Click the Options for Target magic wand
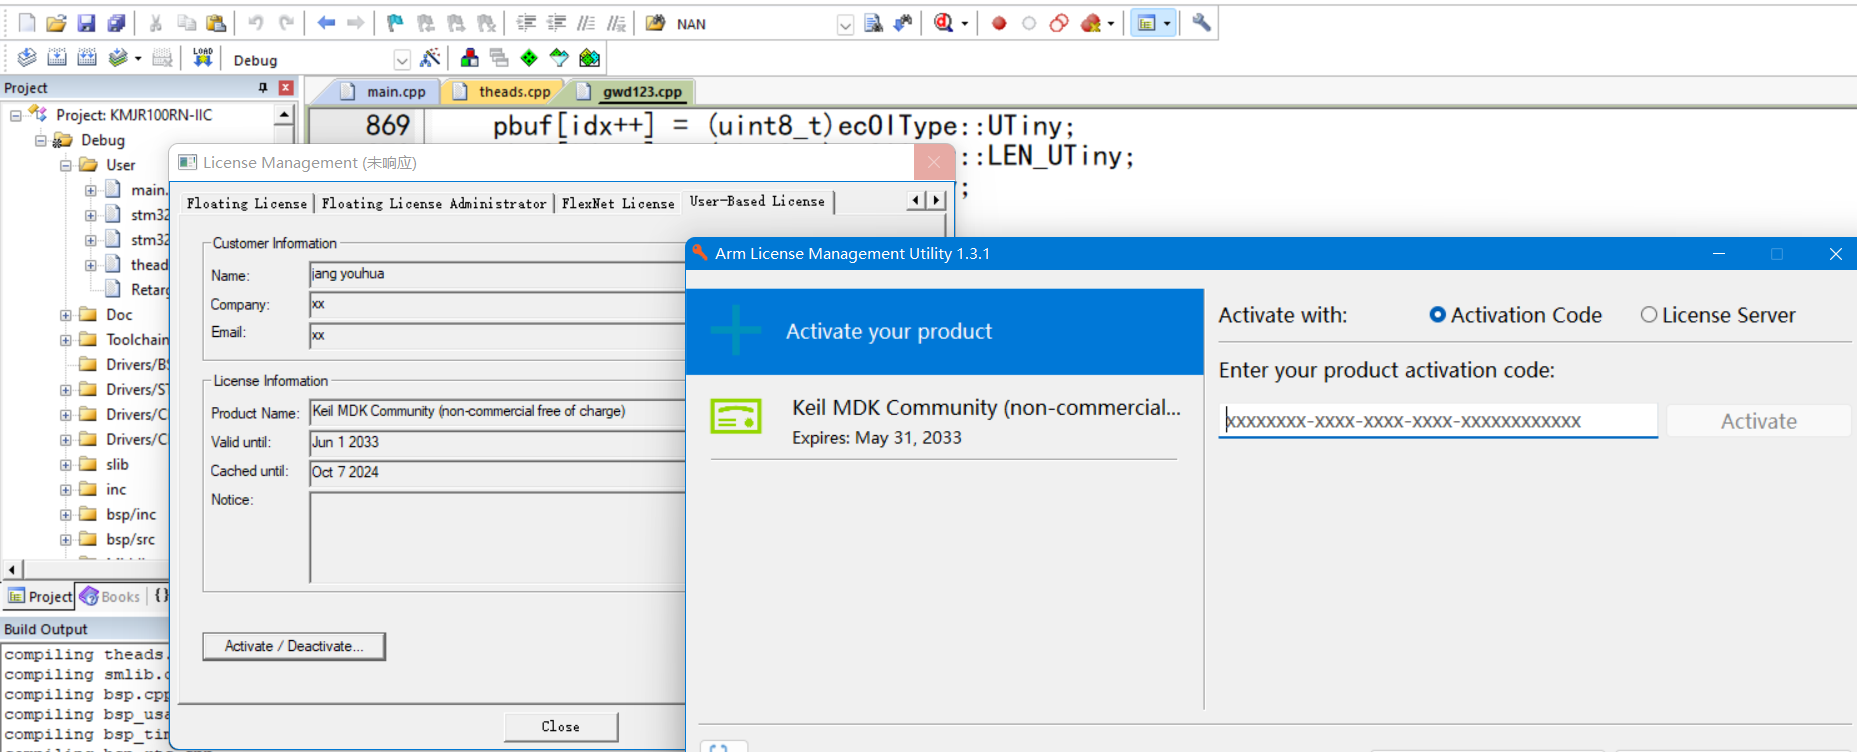Viewport: 1857px width, 752px height. coord(430,59)
